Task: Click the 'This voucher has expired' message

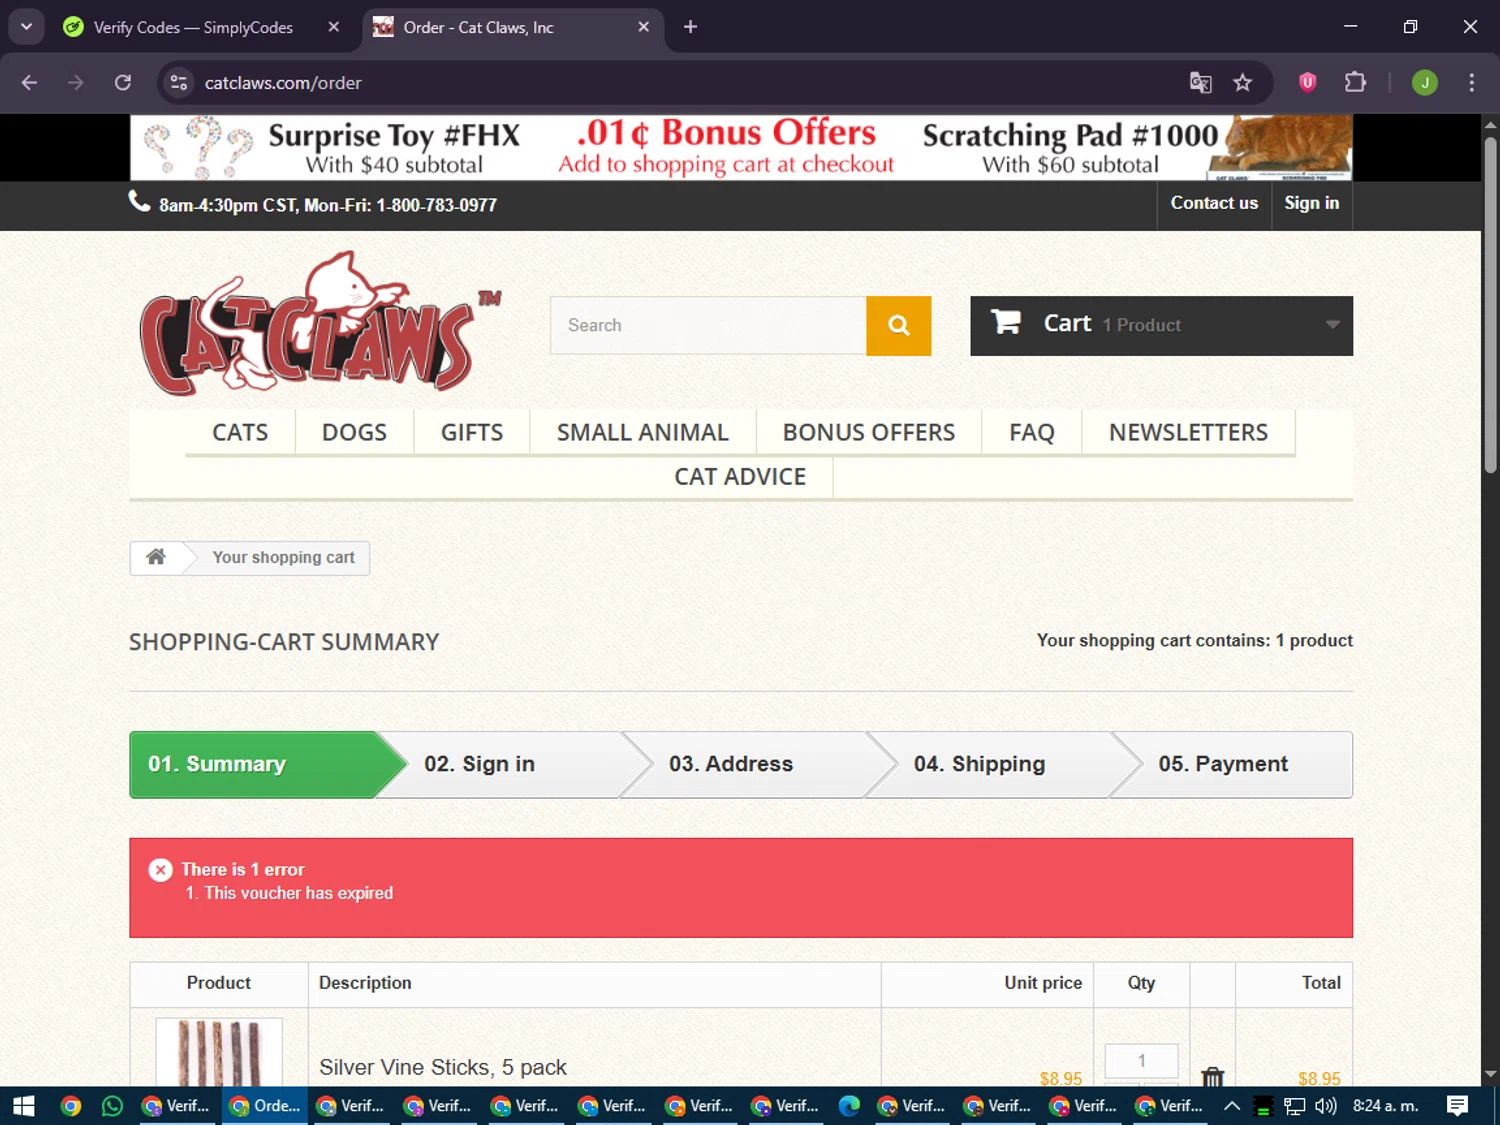Action: 298,893
